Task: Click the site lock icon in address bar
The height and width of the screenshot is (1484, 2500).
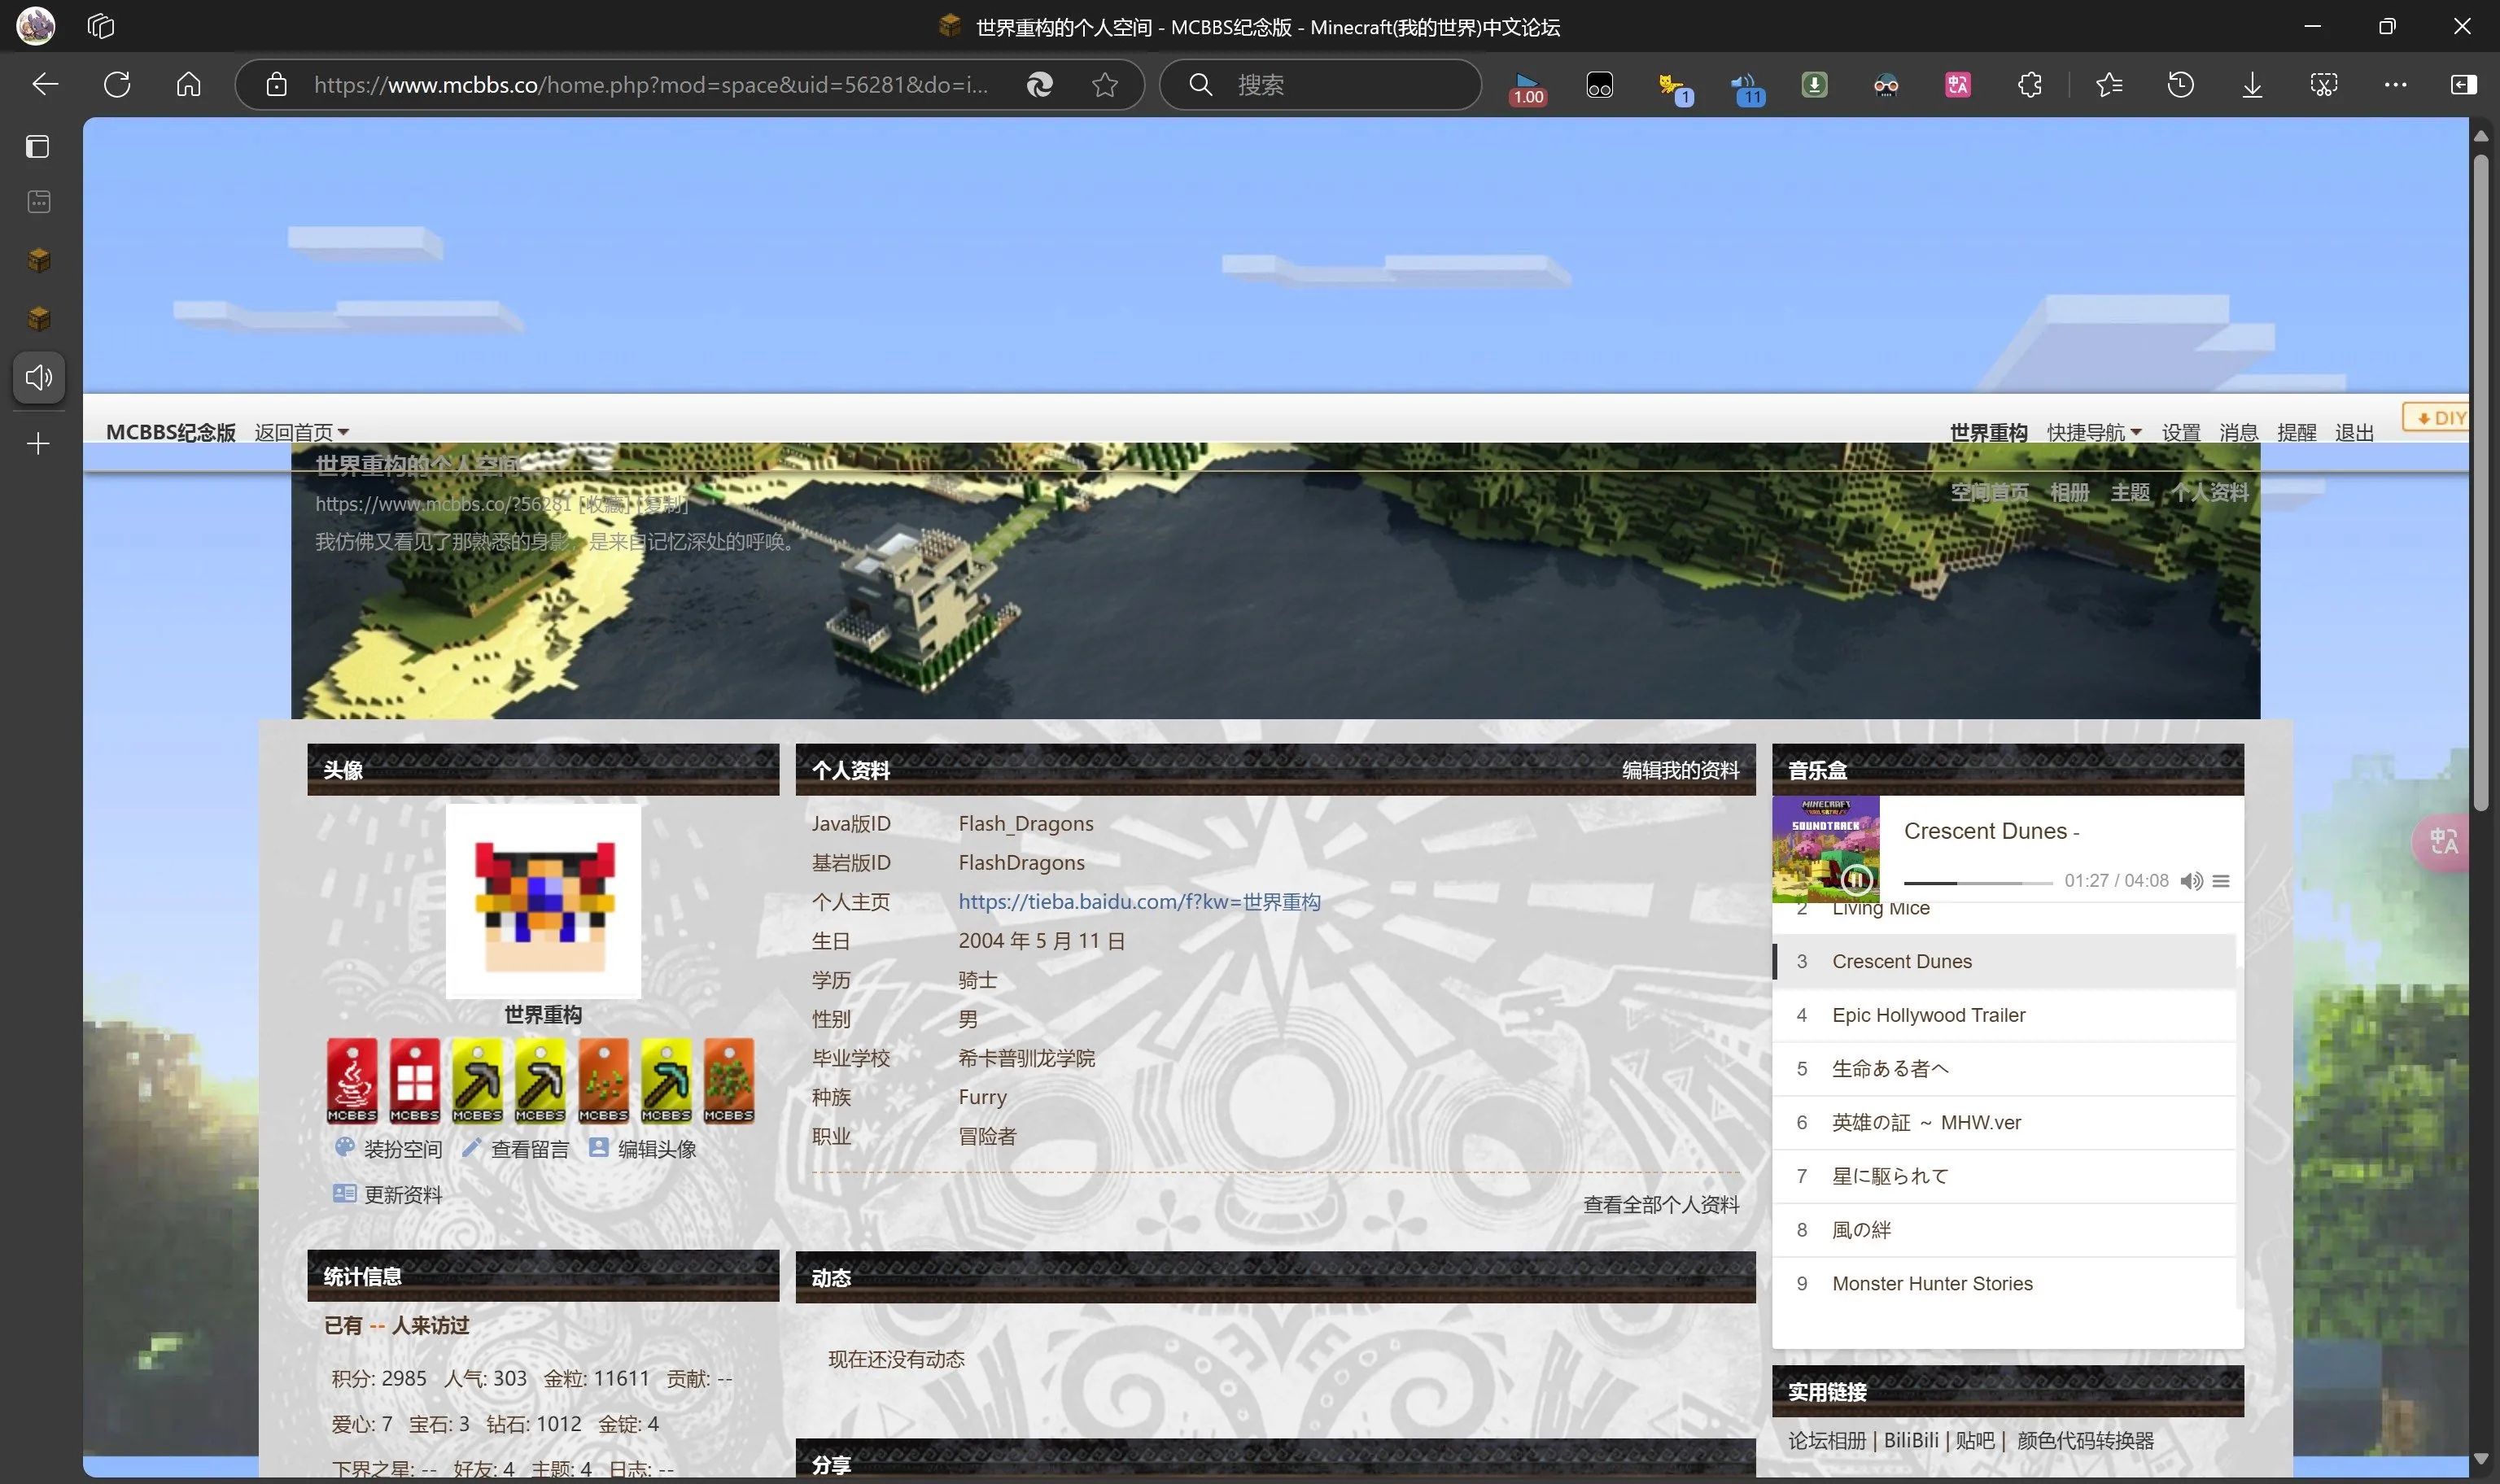Action: pyautogui.click(x=277, y=85)
